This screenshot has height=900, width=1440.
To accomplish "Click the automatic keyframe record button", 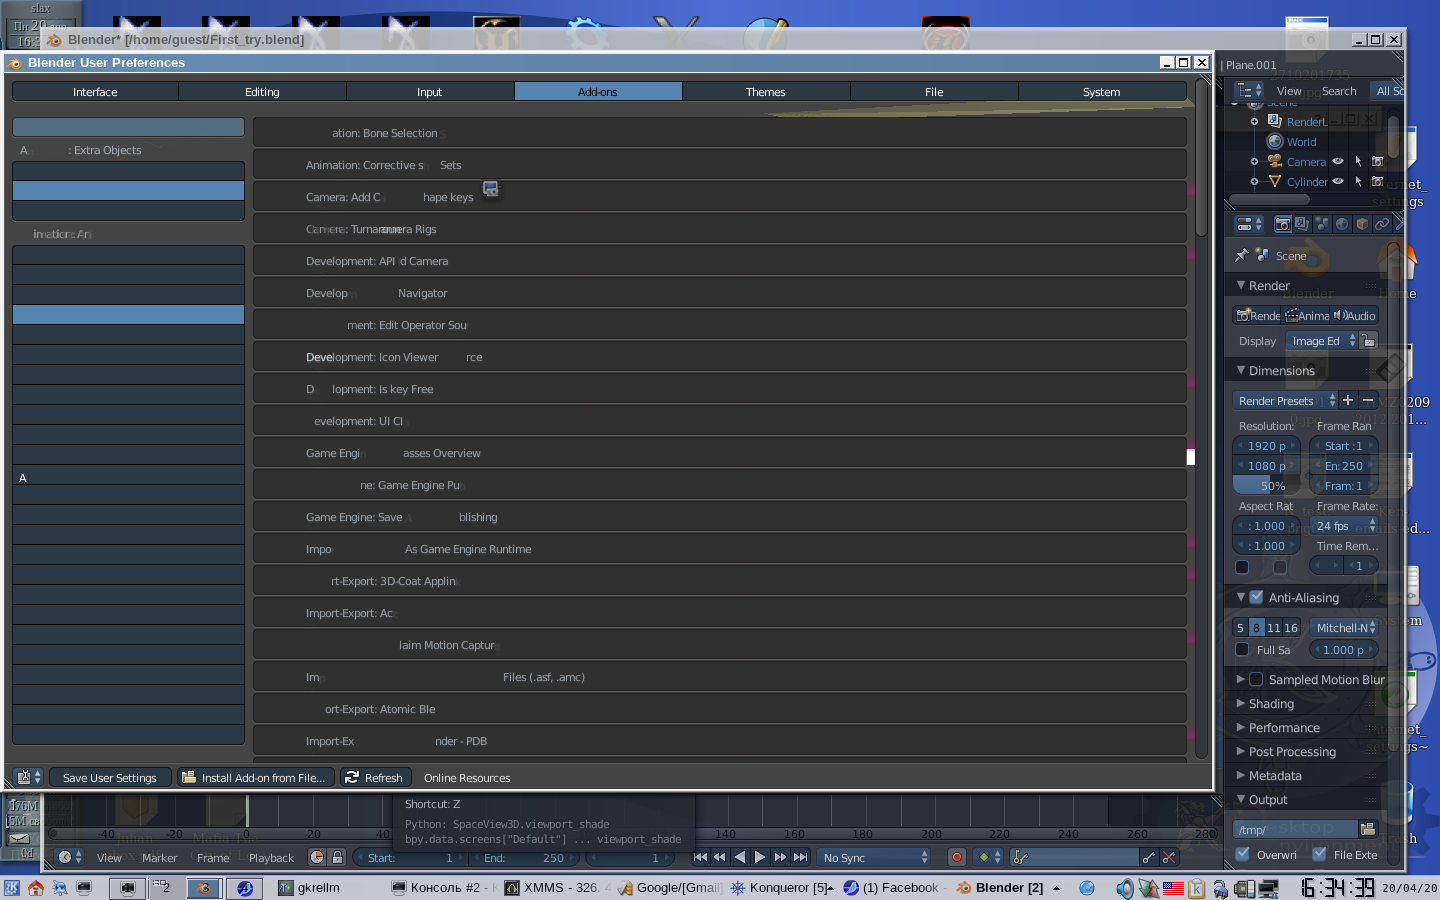I will (957, 857).
